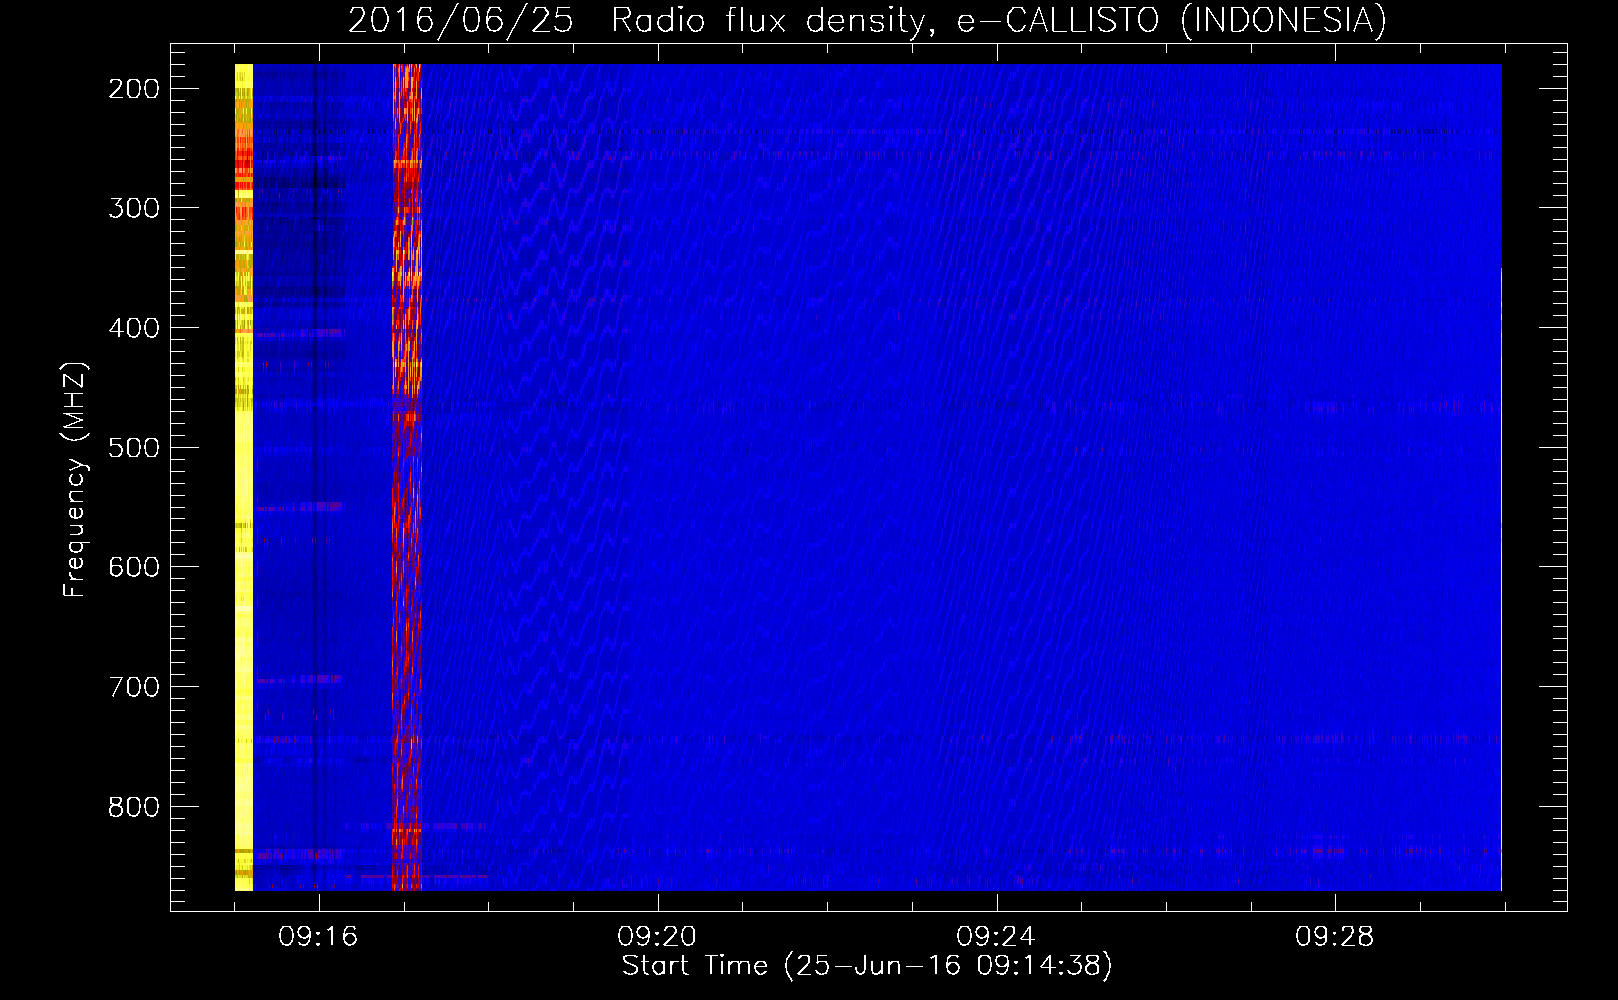Click the 800 frequency tick label
Screen dimensions: 1618x1000
click(x=134, y=807)
